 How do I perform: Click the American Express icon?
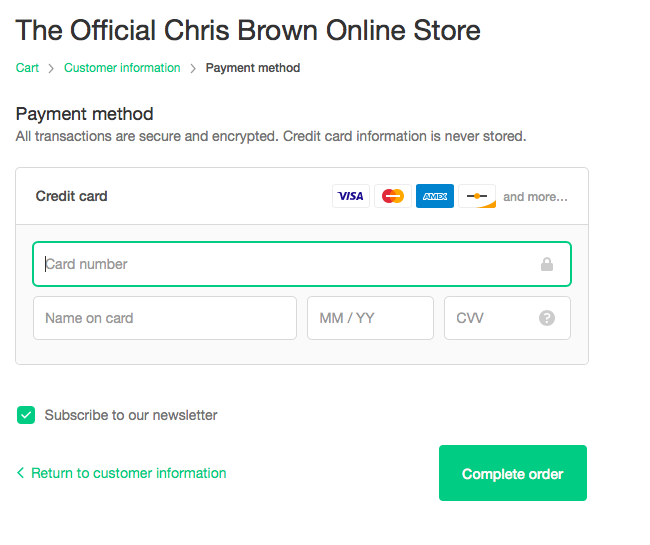[x=435, y=196]
